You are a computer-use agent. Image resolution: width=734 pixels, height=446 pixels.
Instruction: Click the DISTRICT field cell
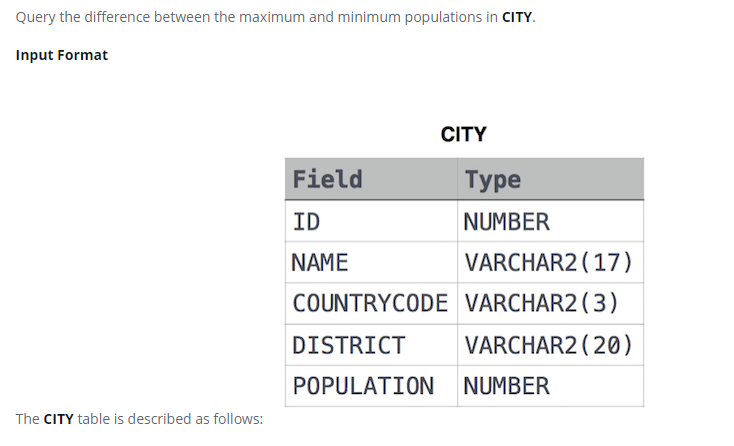point(371,345)
